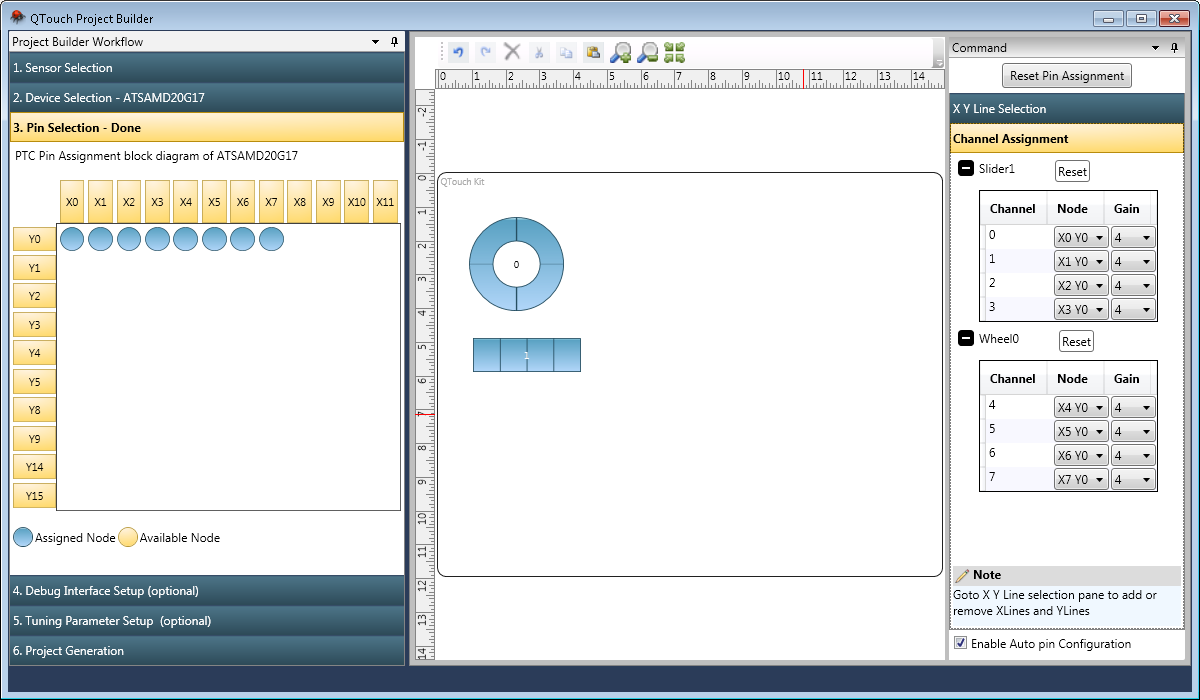The image size is (1200, 700).
Task: Click the X8 line header button
Action: pyautogui.click(x=300, y=201)
